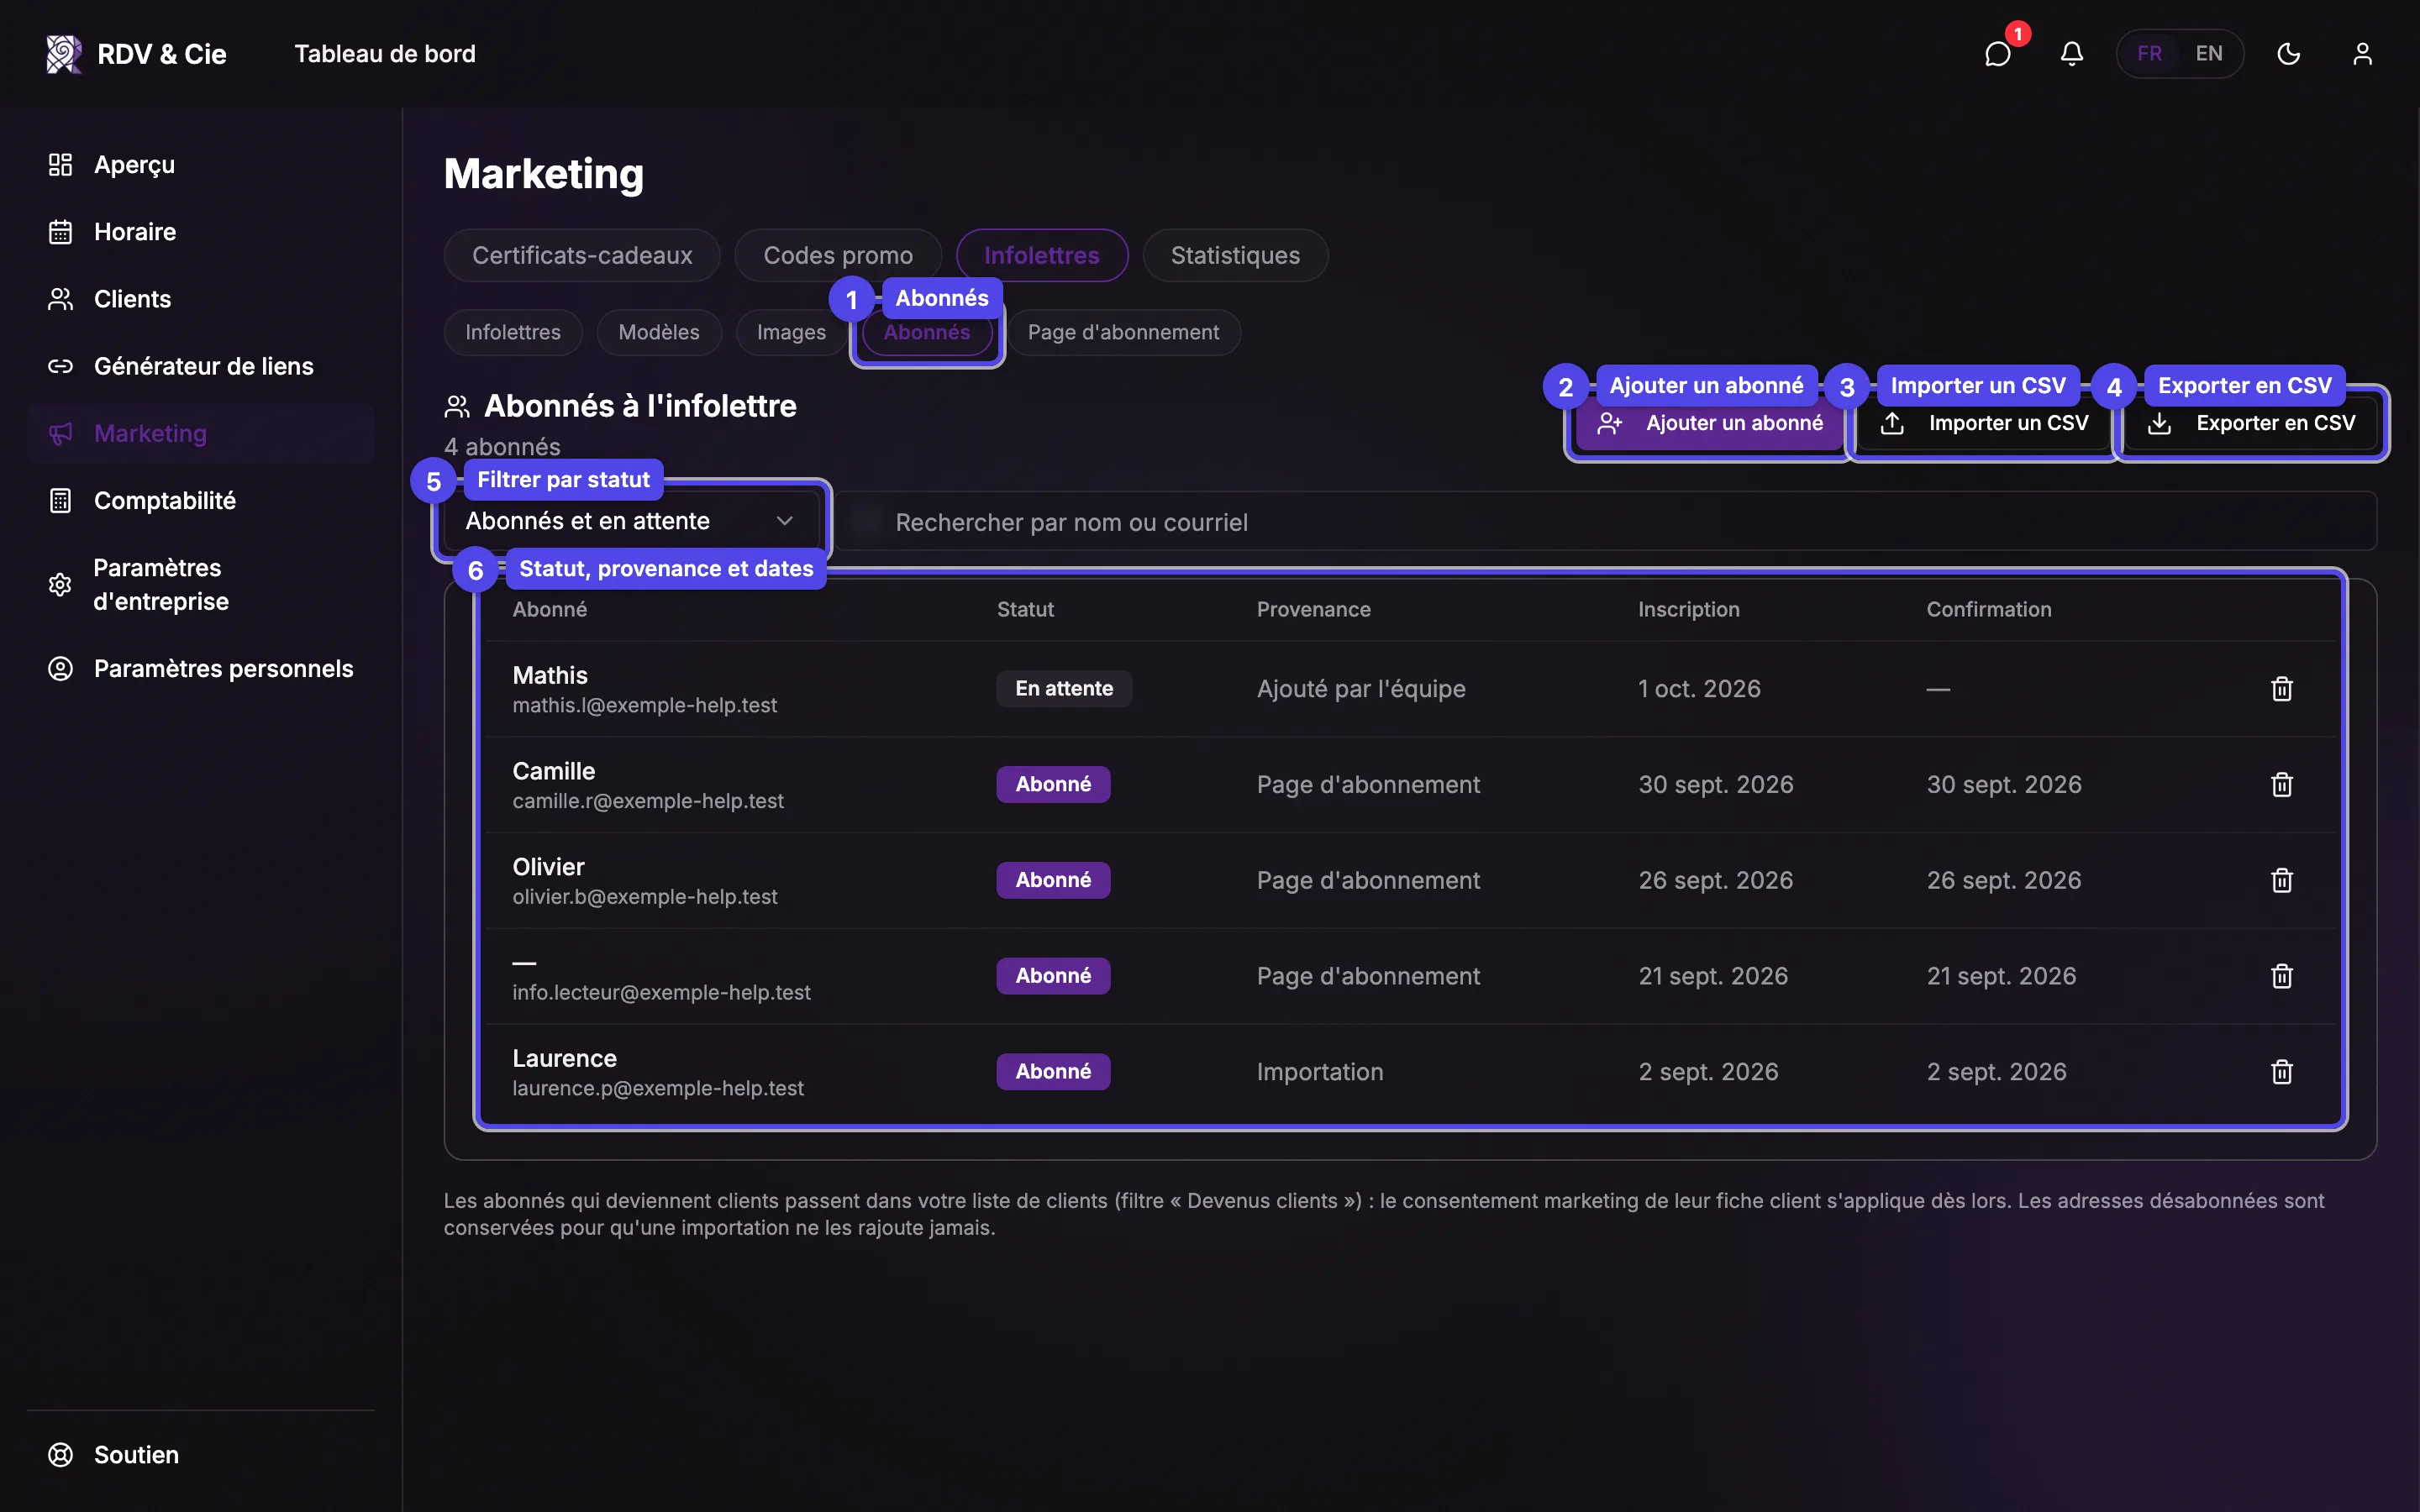2420x1512 pixels.
Task: Click the RDV & Cie logo
Action: point(136,54)
